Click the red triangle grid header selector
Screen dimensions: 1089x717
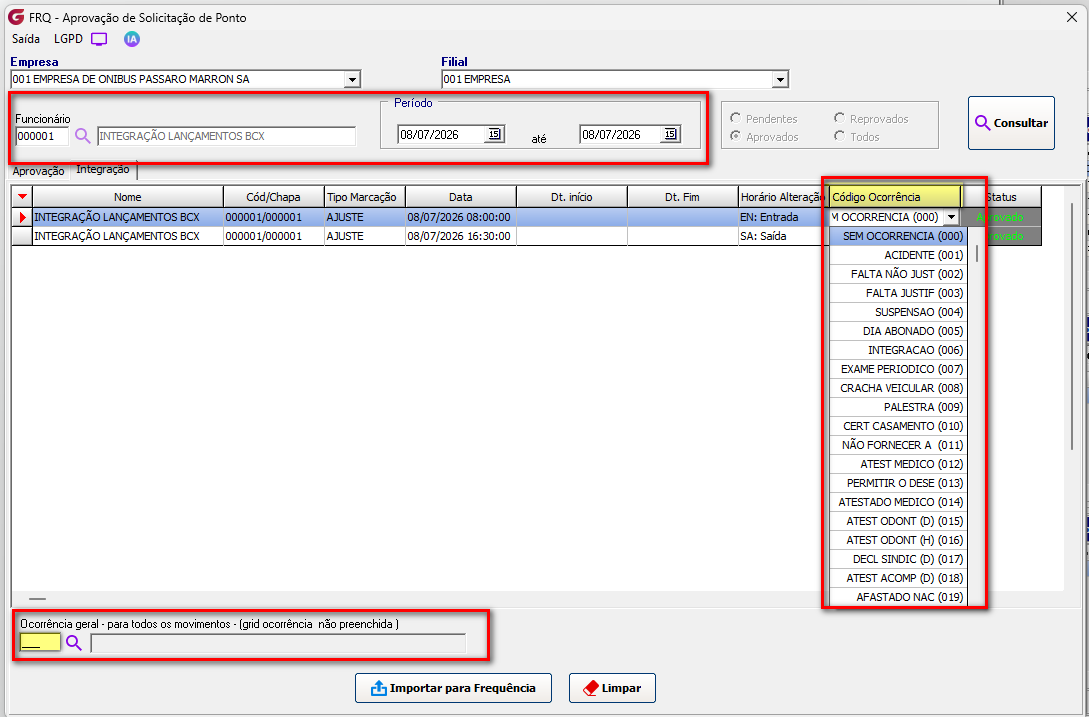click(22, 197)
